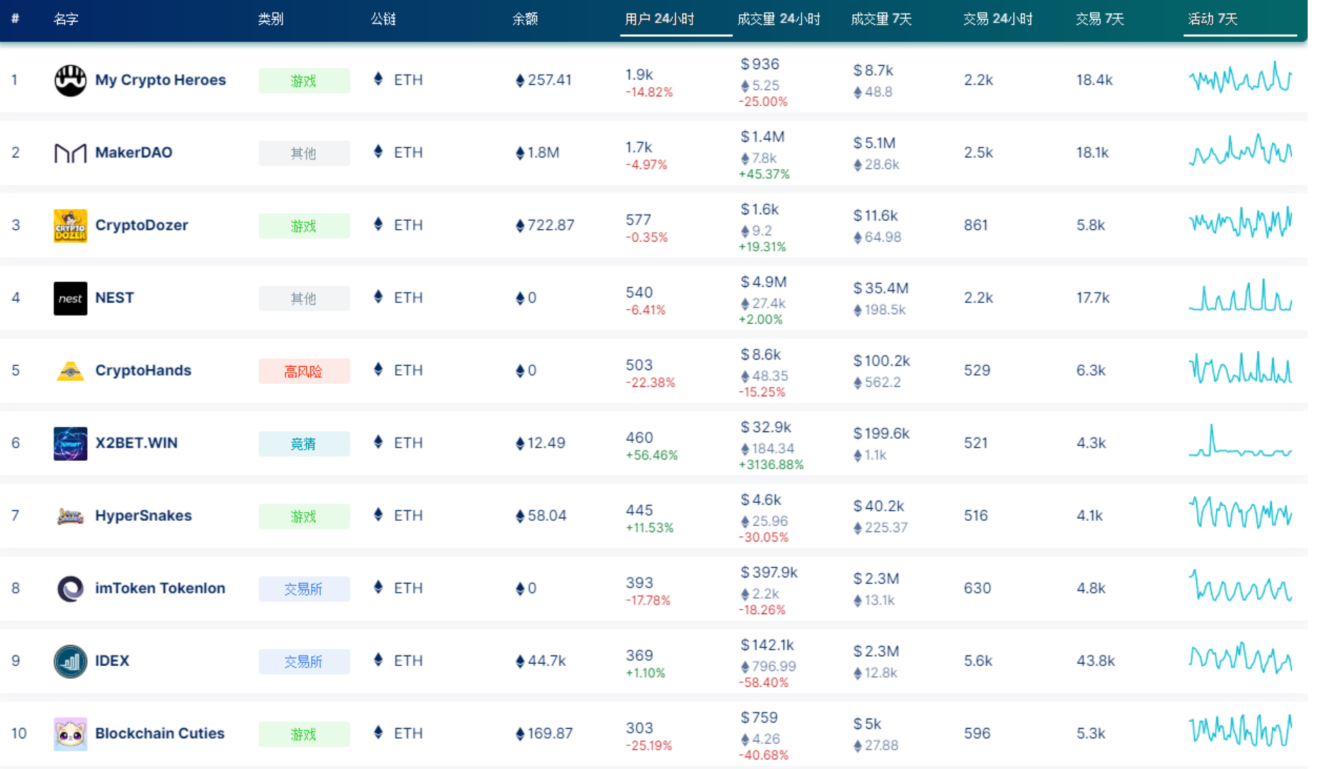Screen dimensions: 1317x769
Task: Sort by 公链 column header
Action: (383, 19)
